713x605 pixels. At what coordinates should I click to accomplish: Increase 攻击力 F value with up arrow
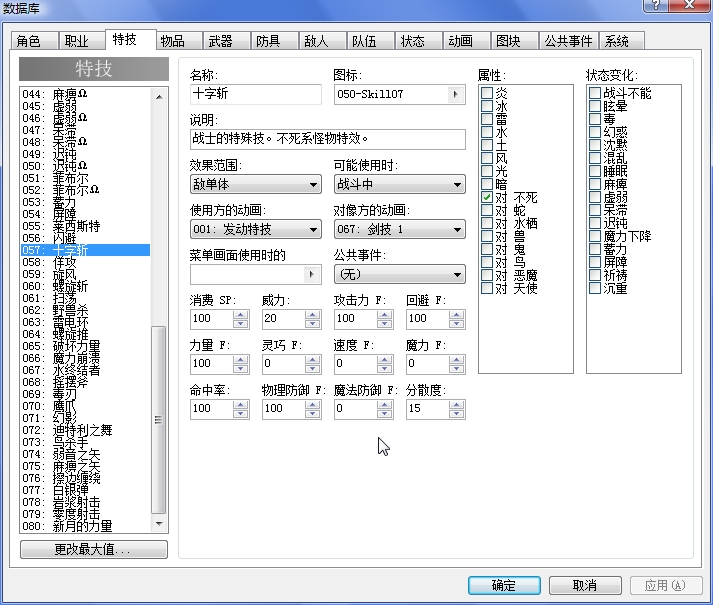point(385,315)
